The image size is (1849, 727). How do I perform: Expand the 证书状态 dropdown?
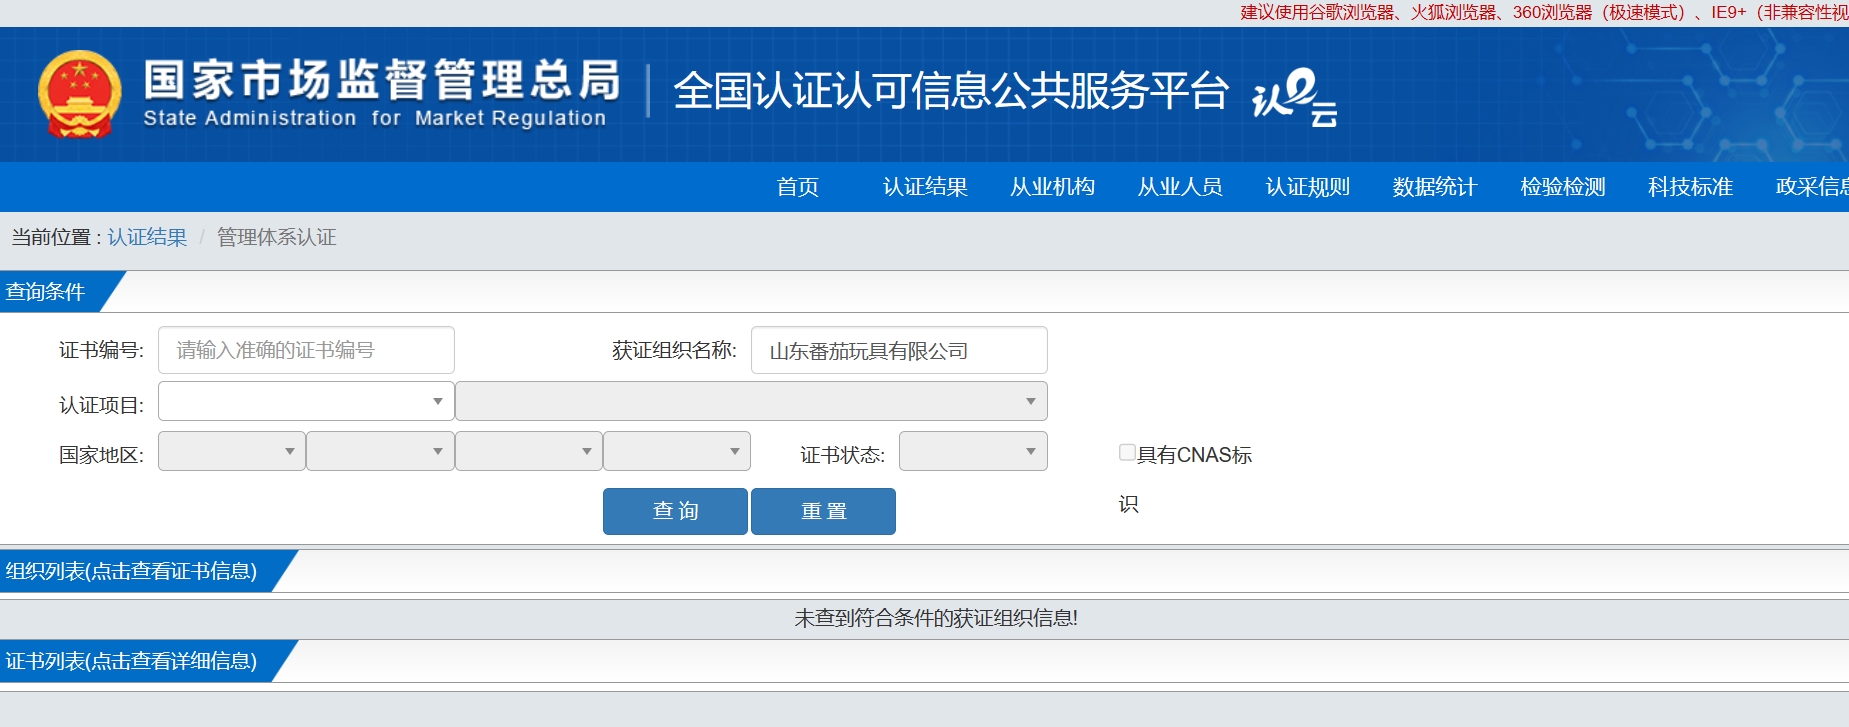973,451
